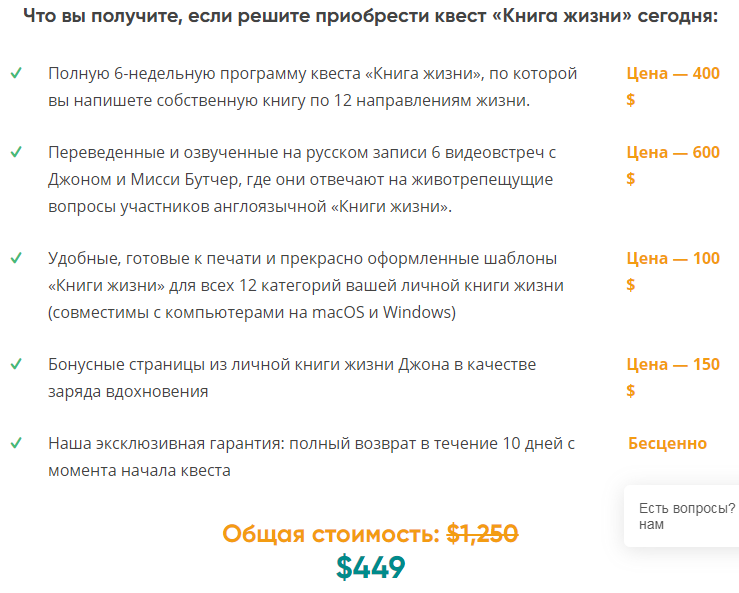Screen dimensions: 739x593
Task: Click the text about the 10-day refund guarantee
Action: pos(311,456)
